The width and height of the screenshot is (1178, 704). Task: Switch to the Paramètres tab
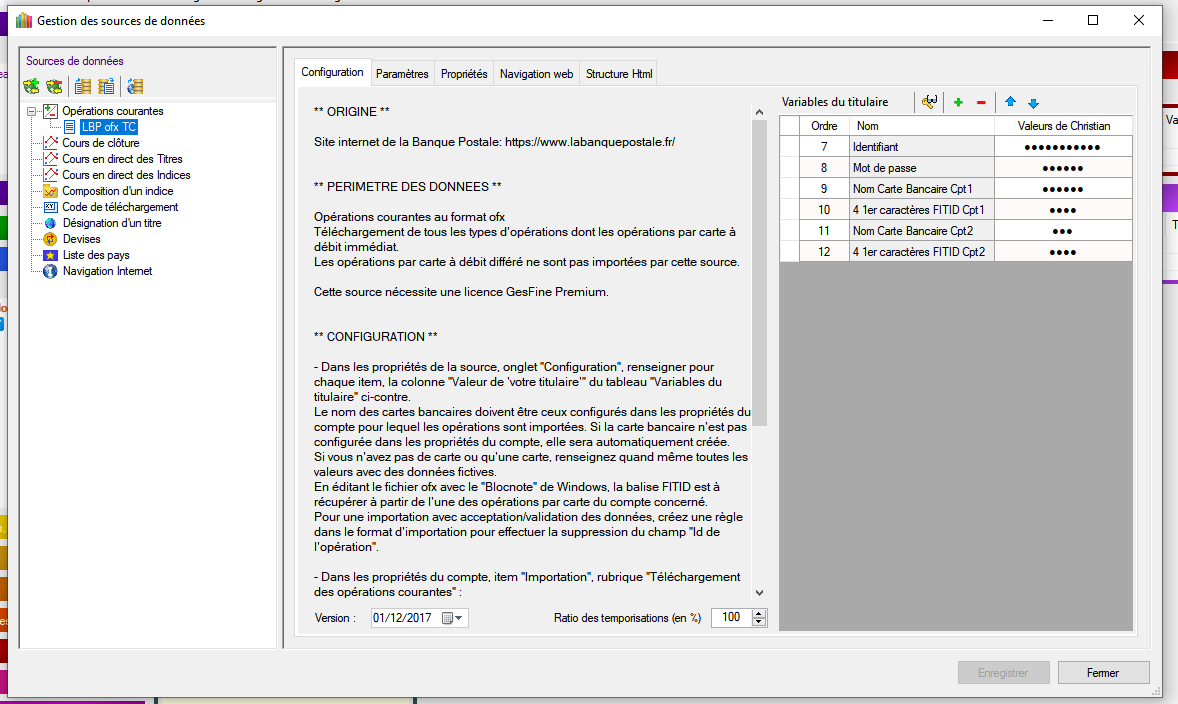402,74
